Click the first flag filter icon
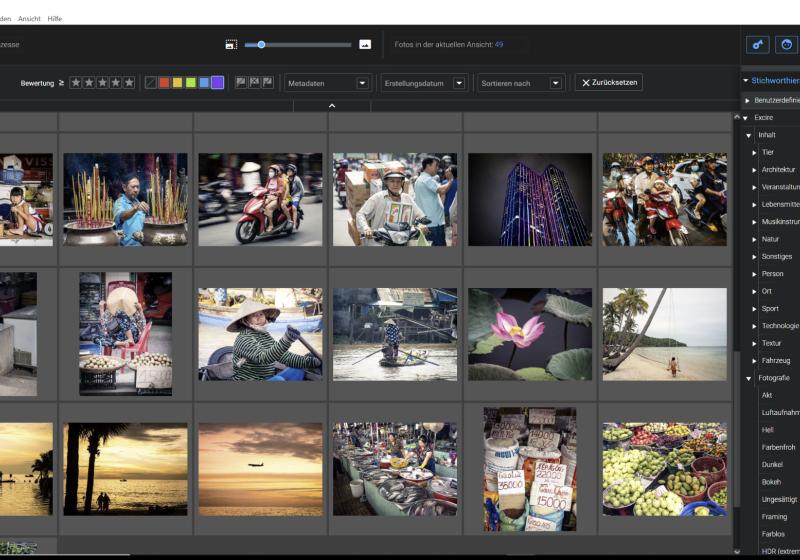Image resolution: width=800 pixels, height=560 pixels. (241, 82)
